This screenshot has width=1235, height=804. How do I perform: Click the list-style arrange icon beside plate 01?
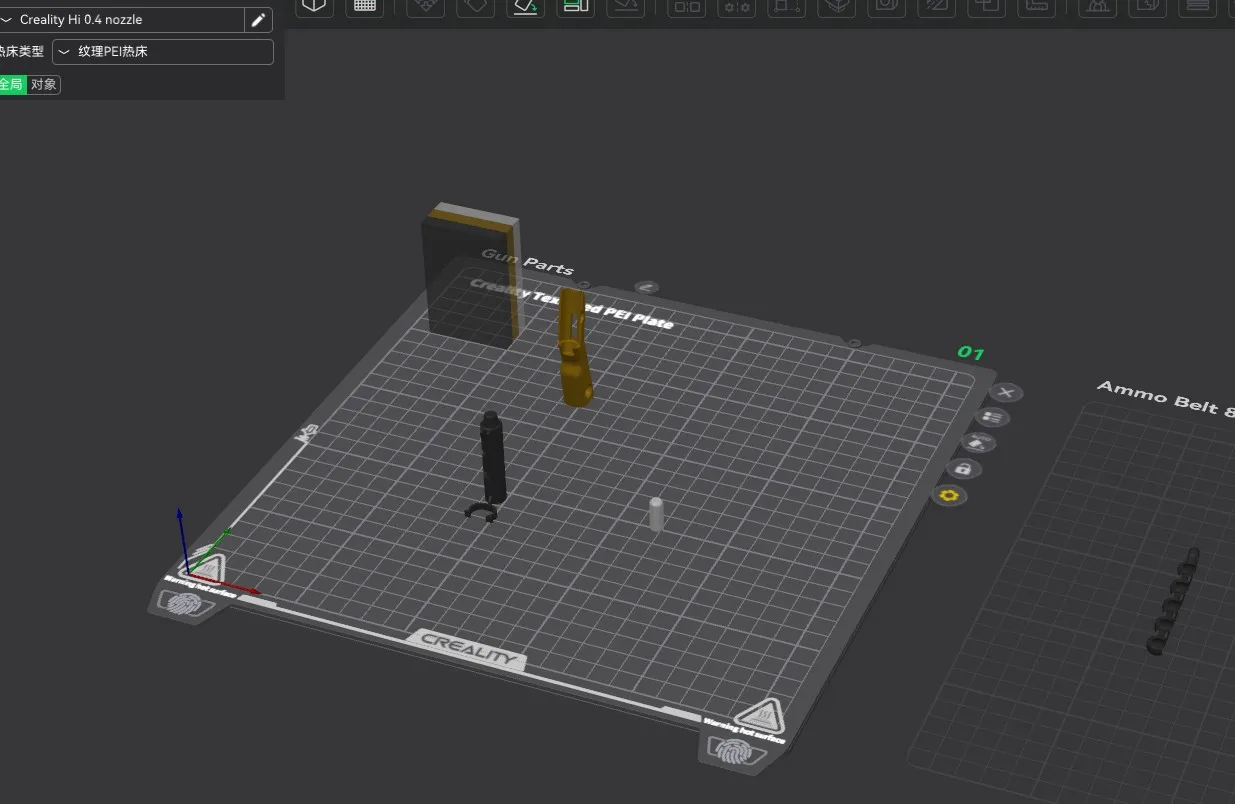coord(993,417)
